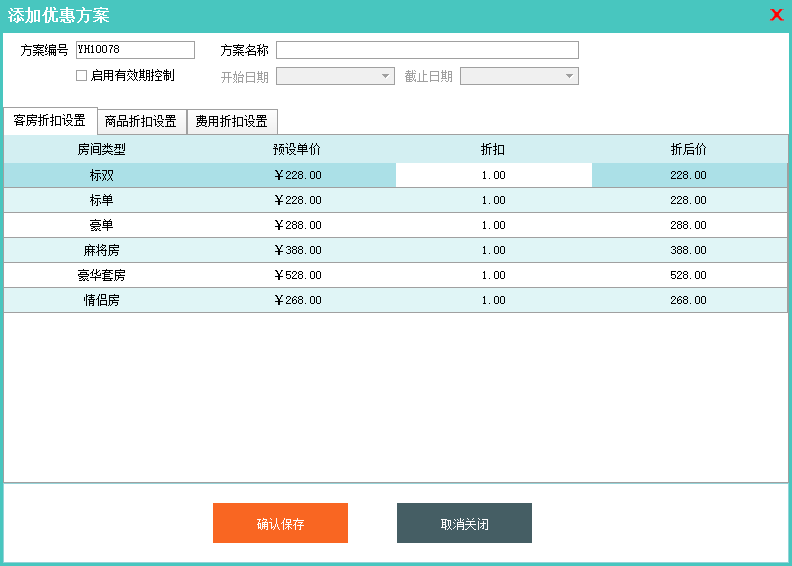This screenshot has height=566, width=792.
Task: Open the 开始日期 dropdown
Action: [x=386, y=76]
